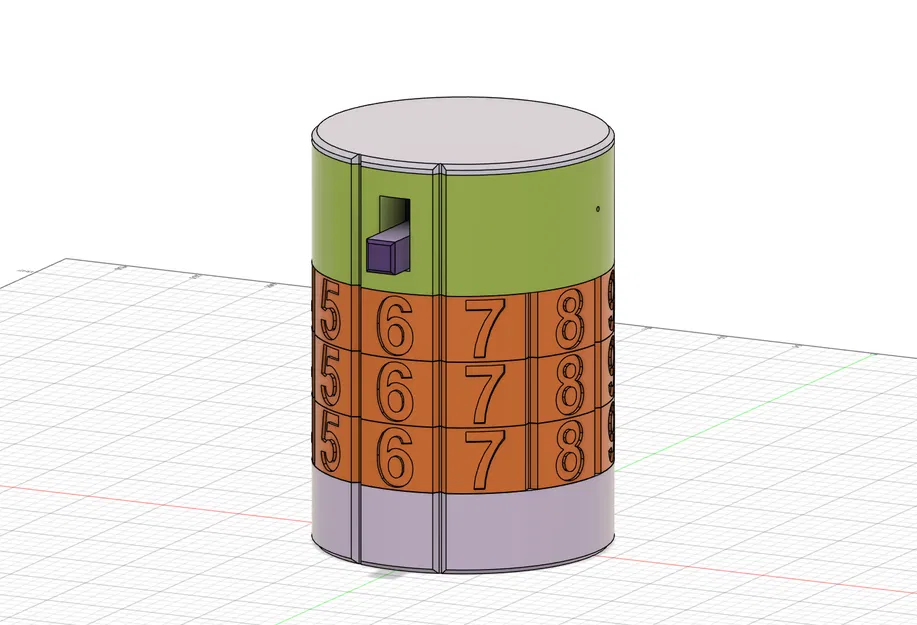
Task: Click the number 6 on the bottom ring
Action: click(x=395, y=459)
